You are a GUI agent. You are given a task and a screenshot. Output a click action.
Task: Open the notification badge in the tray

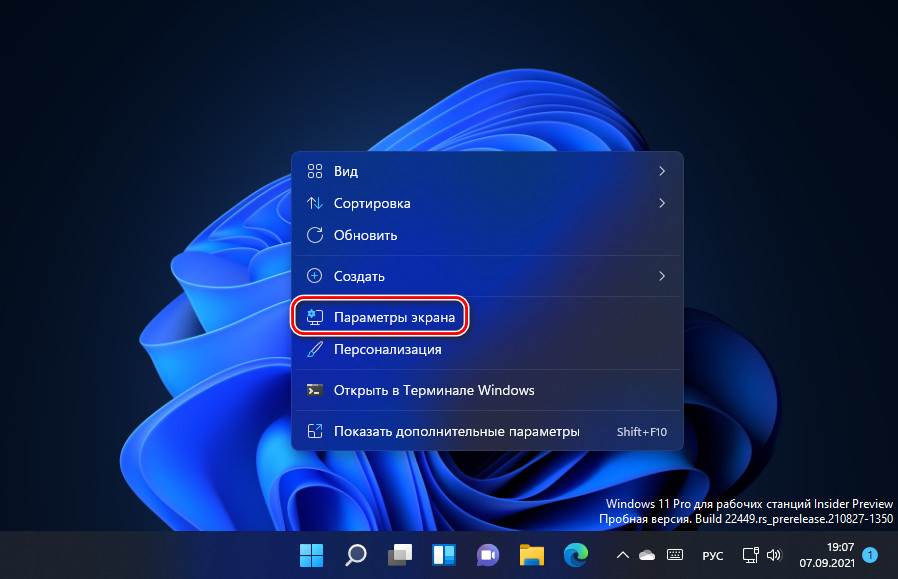870,554
